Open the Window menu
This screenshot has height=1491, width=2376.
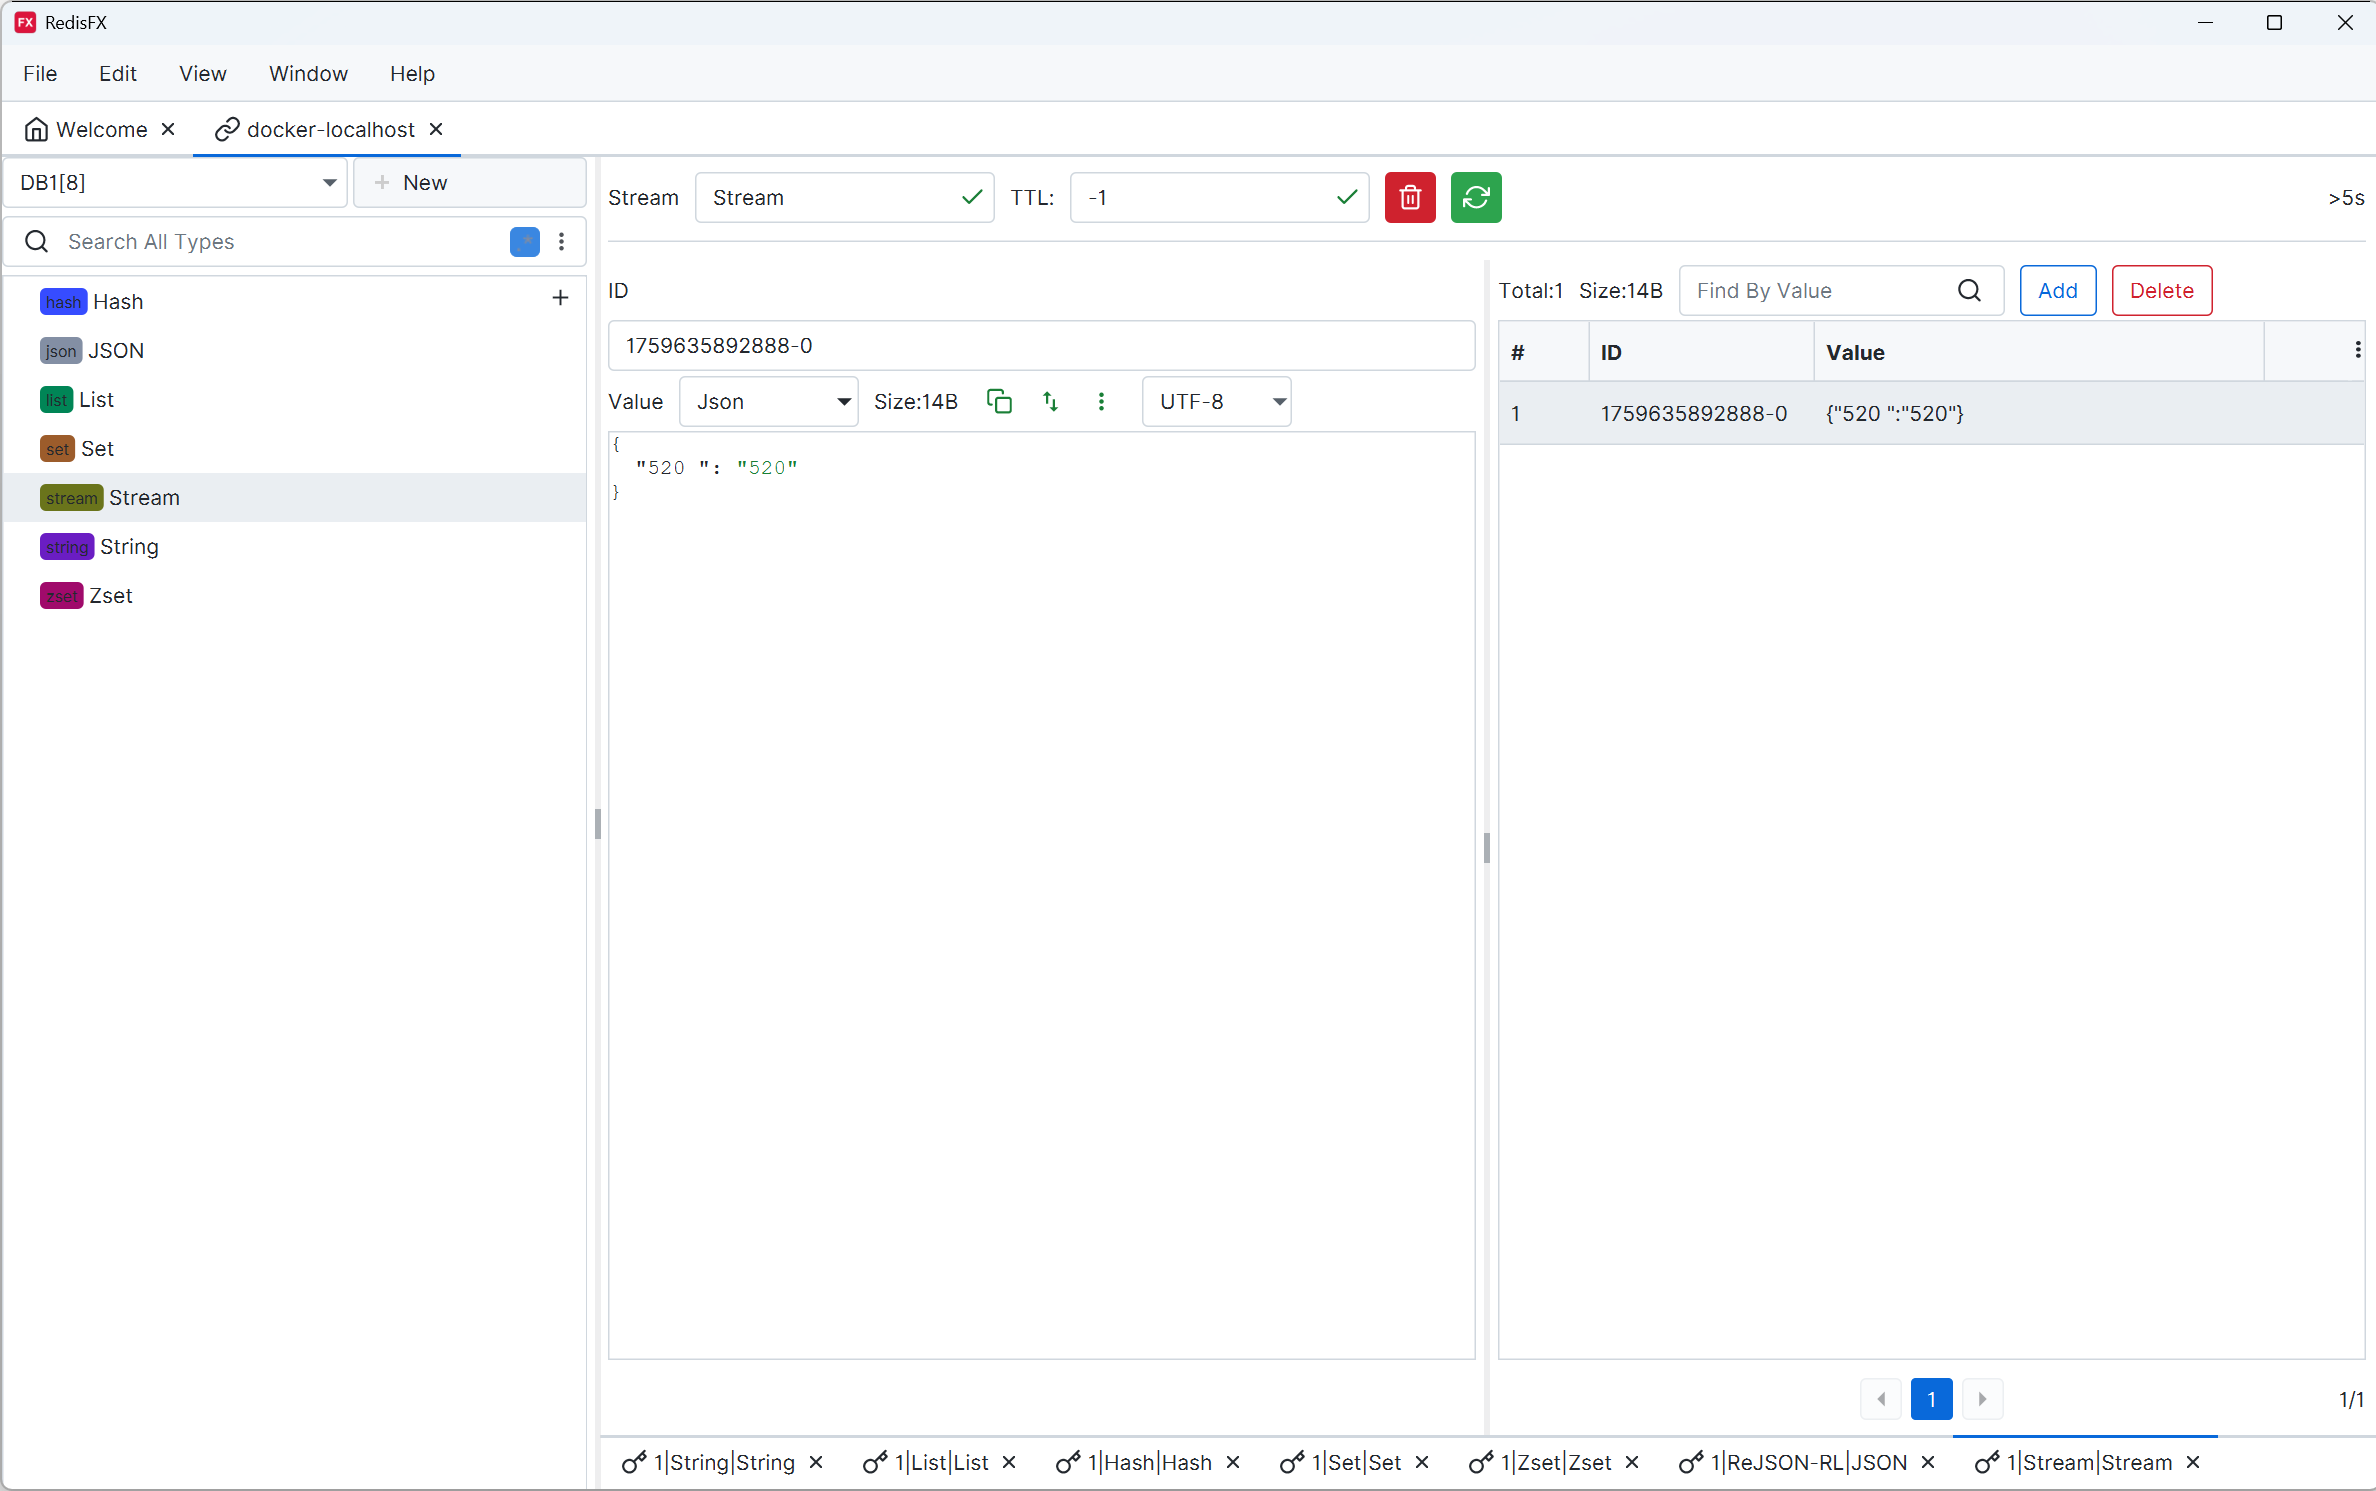[x=308, y=73]
